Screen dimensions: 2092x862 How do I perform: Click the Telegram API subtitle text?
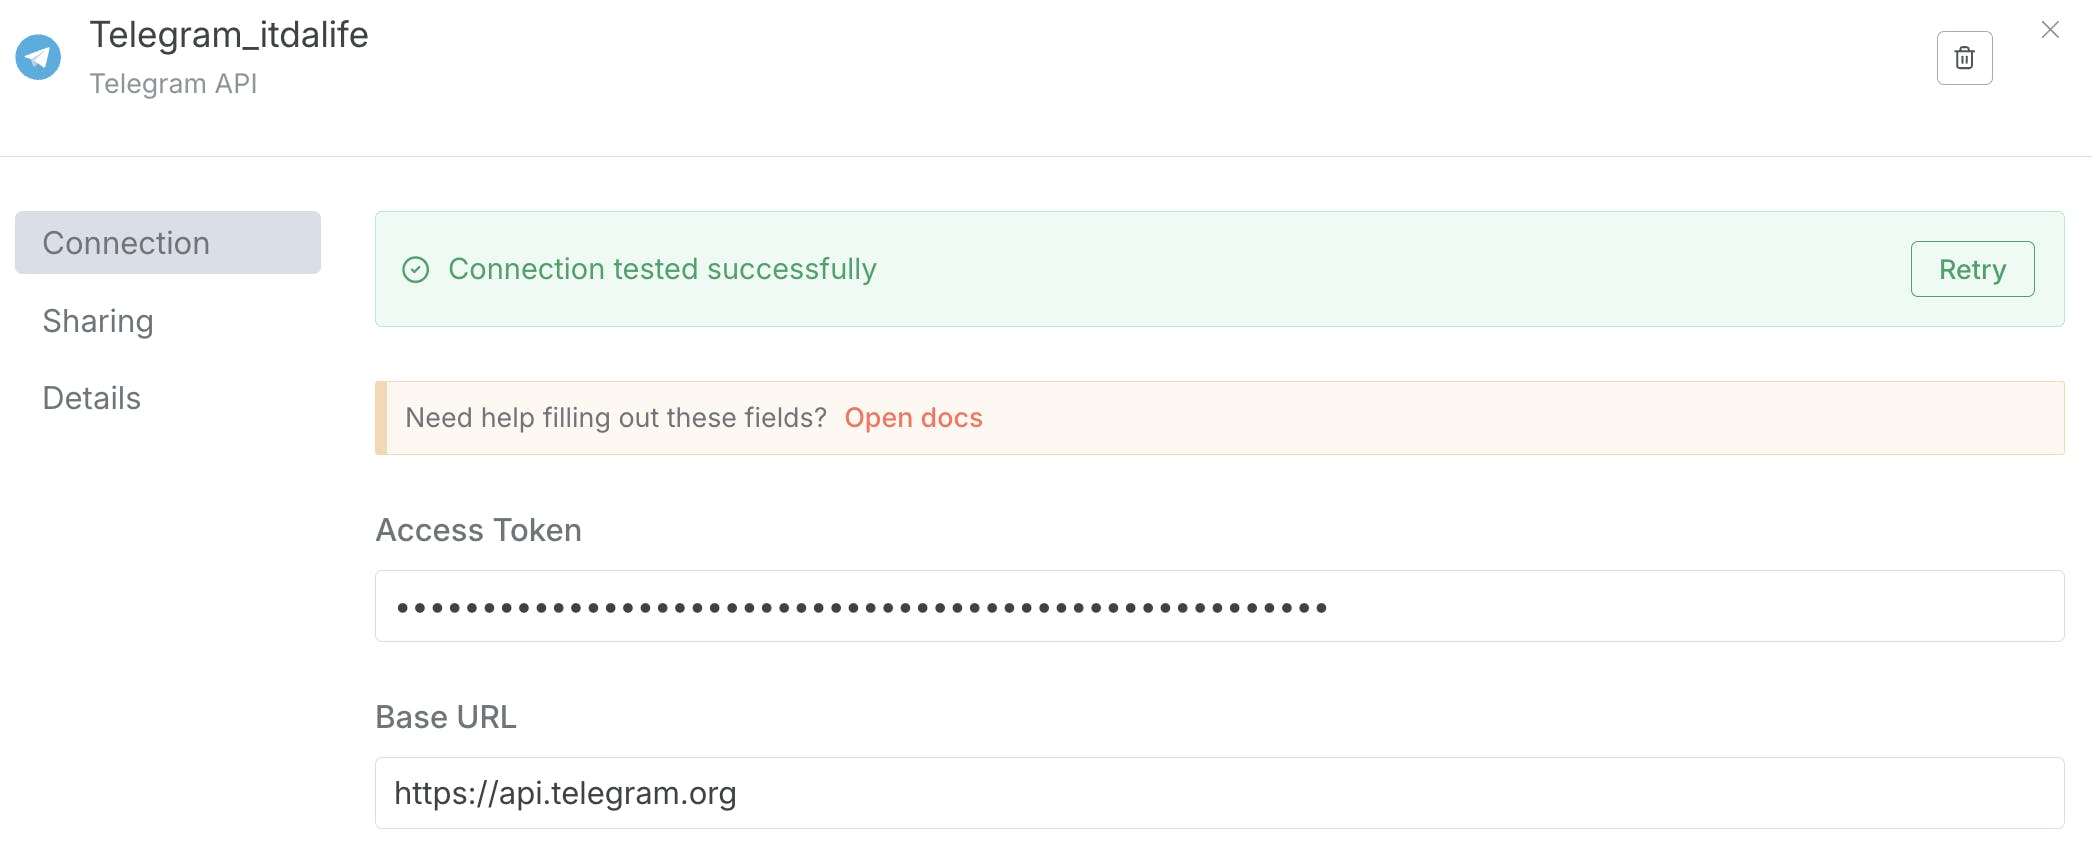173,84
